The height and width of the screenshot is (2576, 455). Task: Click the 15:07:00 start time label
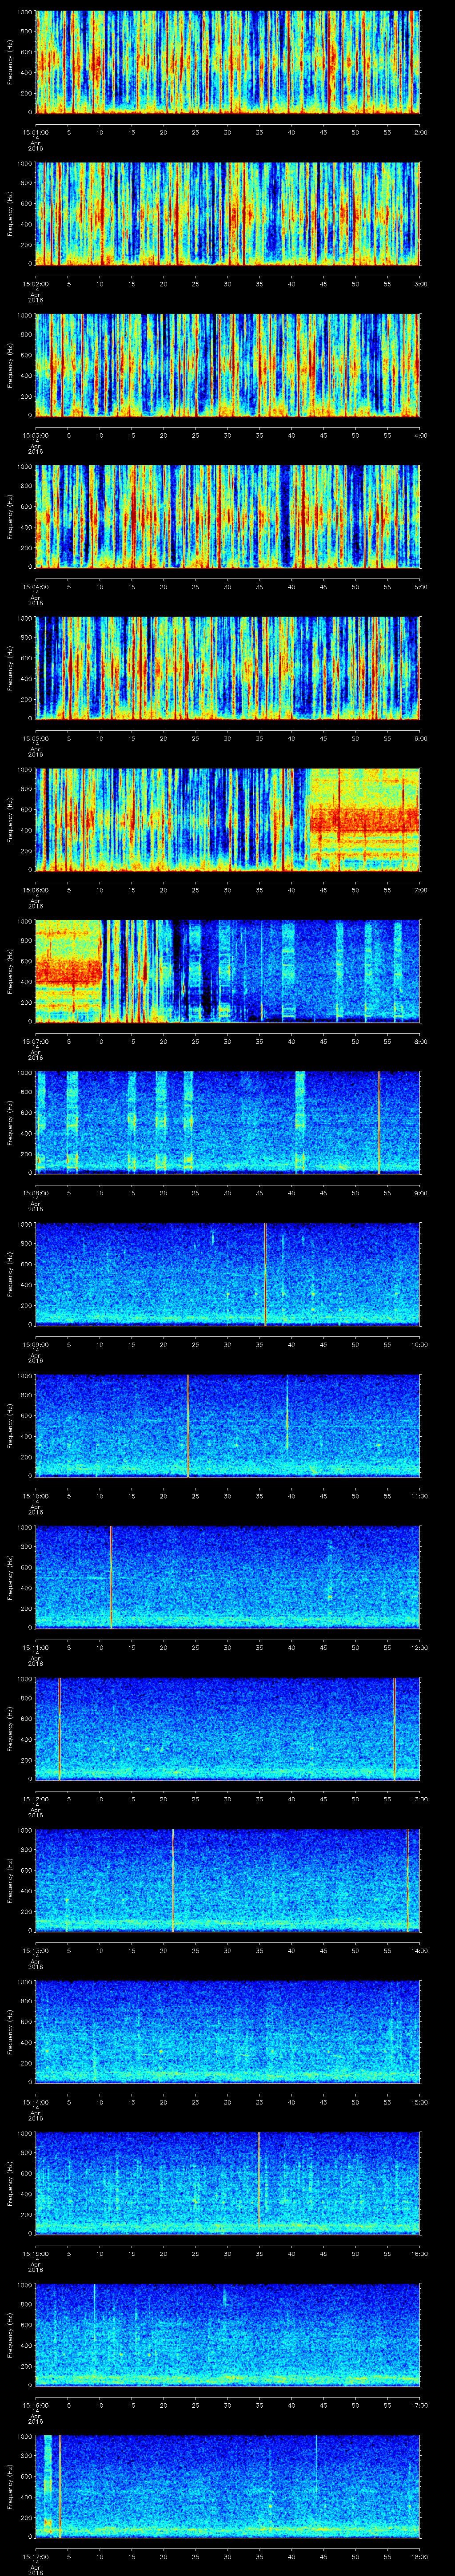click(36, 1041)
